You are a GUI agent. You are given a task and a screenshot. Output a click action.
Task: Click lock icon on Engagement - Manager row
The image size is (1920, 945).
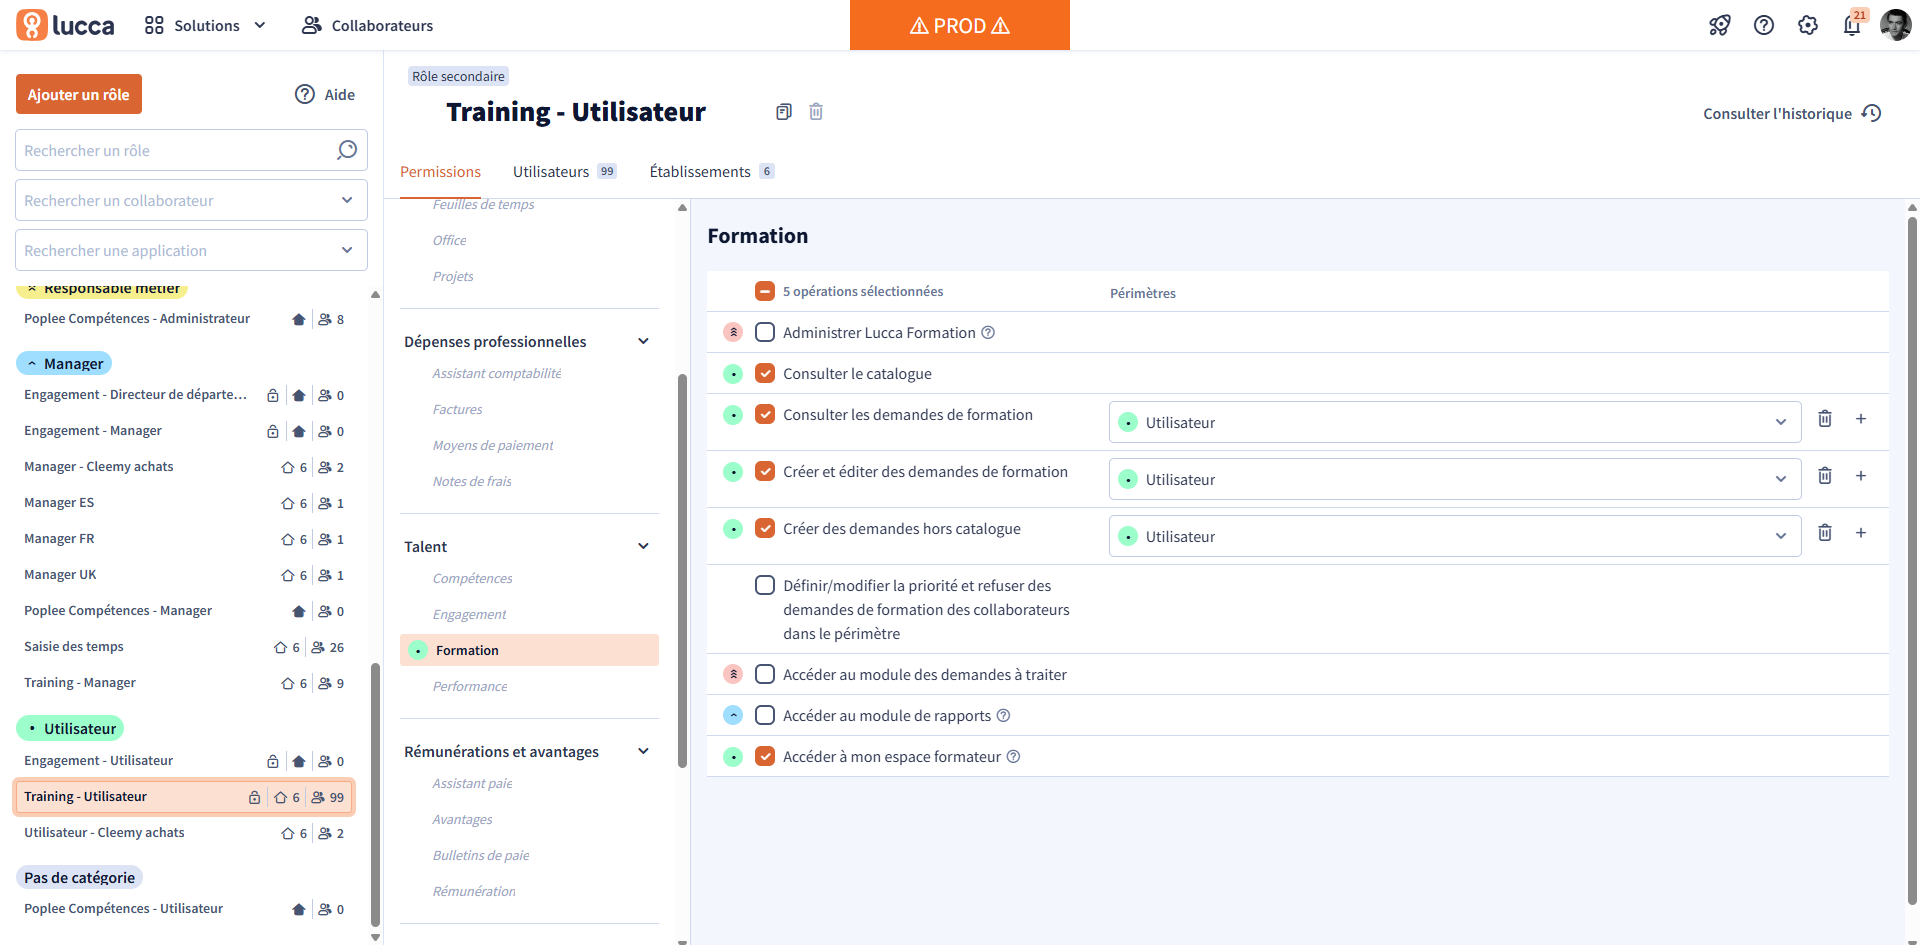(x=273, y=432)
